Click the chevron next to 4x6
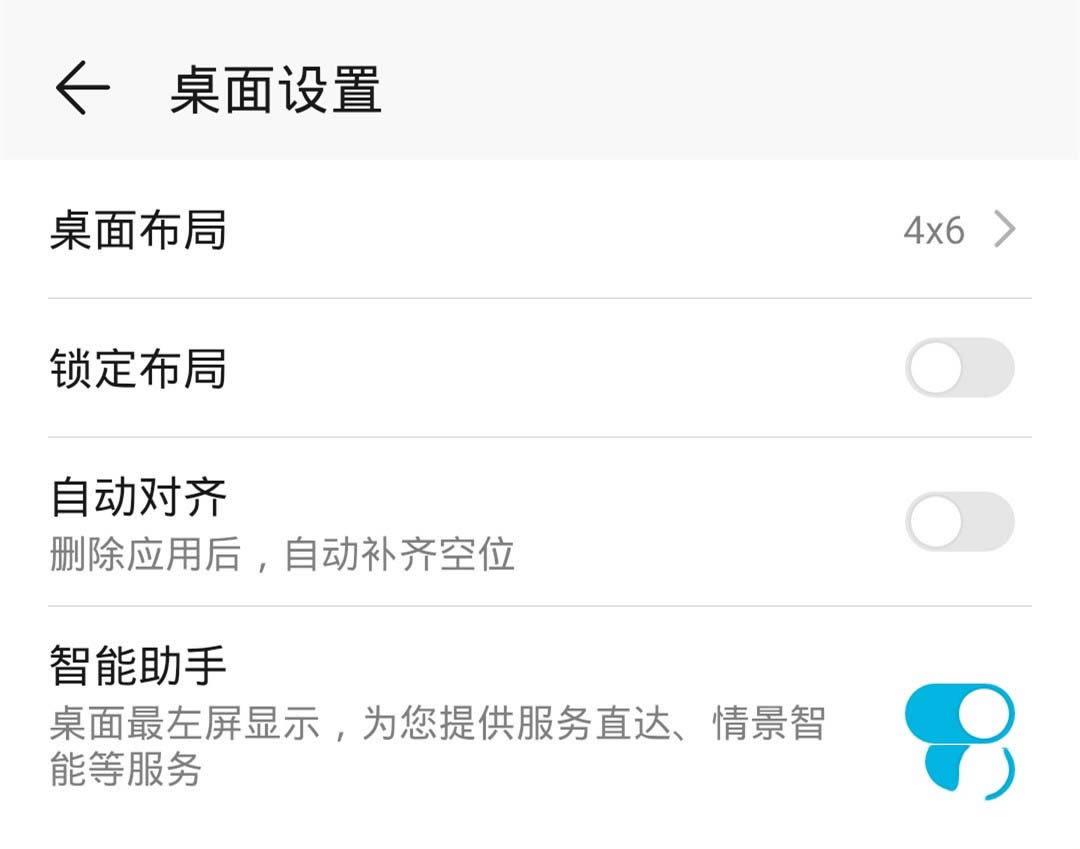1080x849 pixels. pos(1004,231)
